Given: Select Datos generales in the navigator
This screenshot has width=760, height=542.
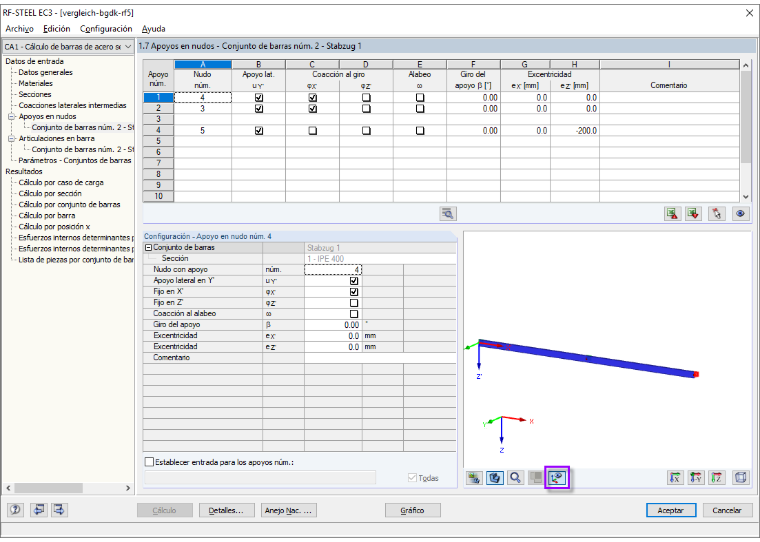Looking at the screenshot, I should tap(46, 72).
